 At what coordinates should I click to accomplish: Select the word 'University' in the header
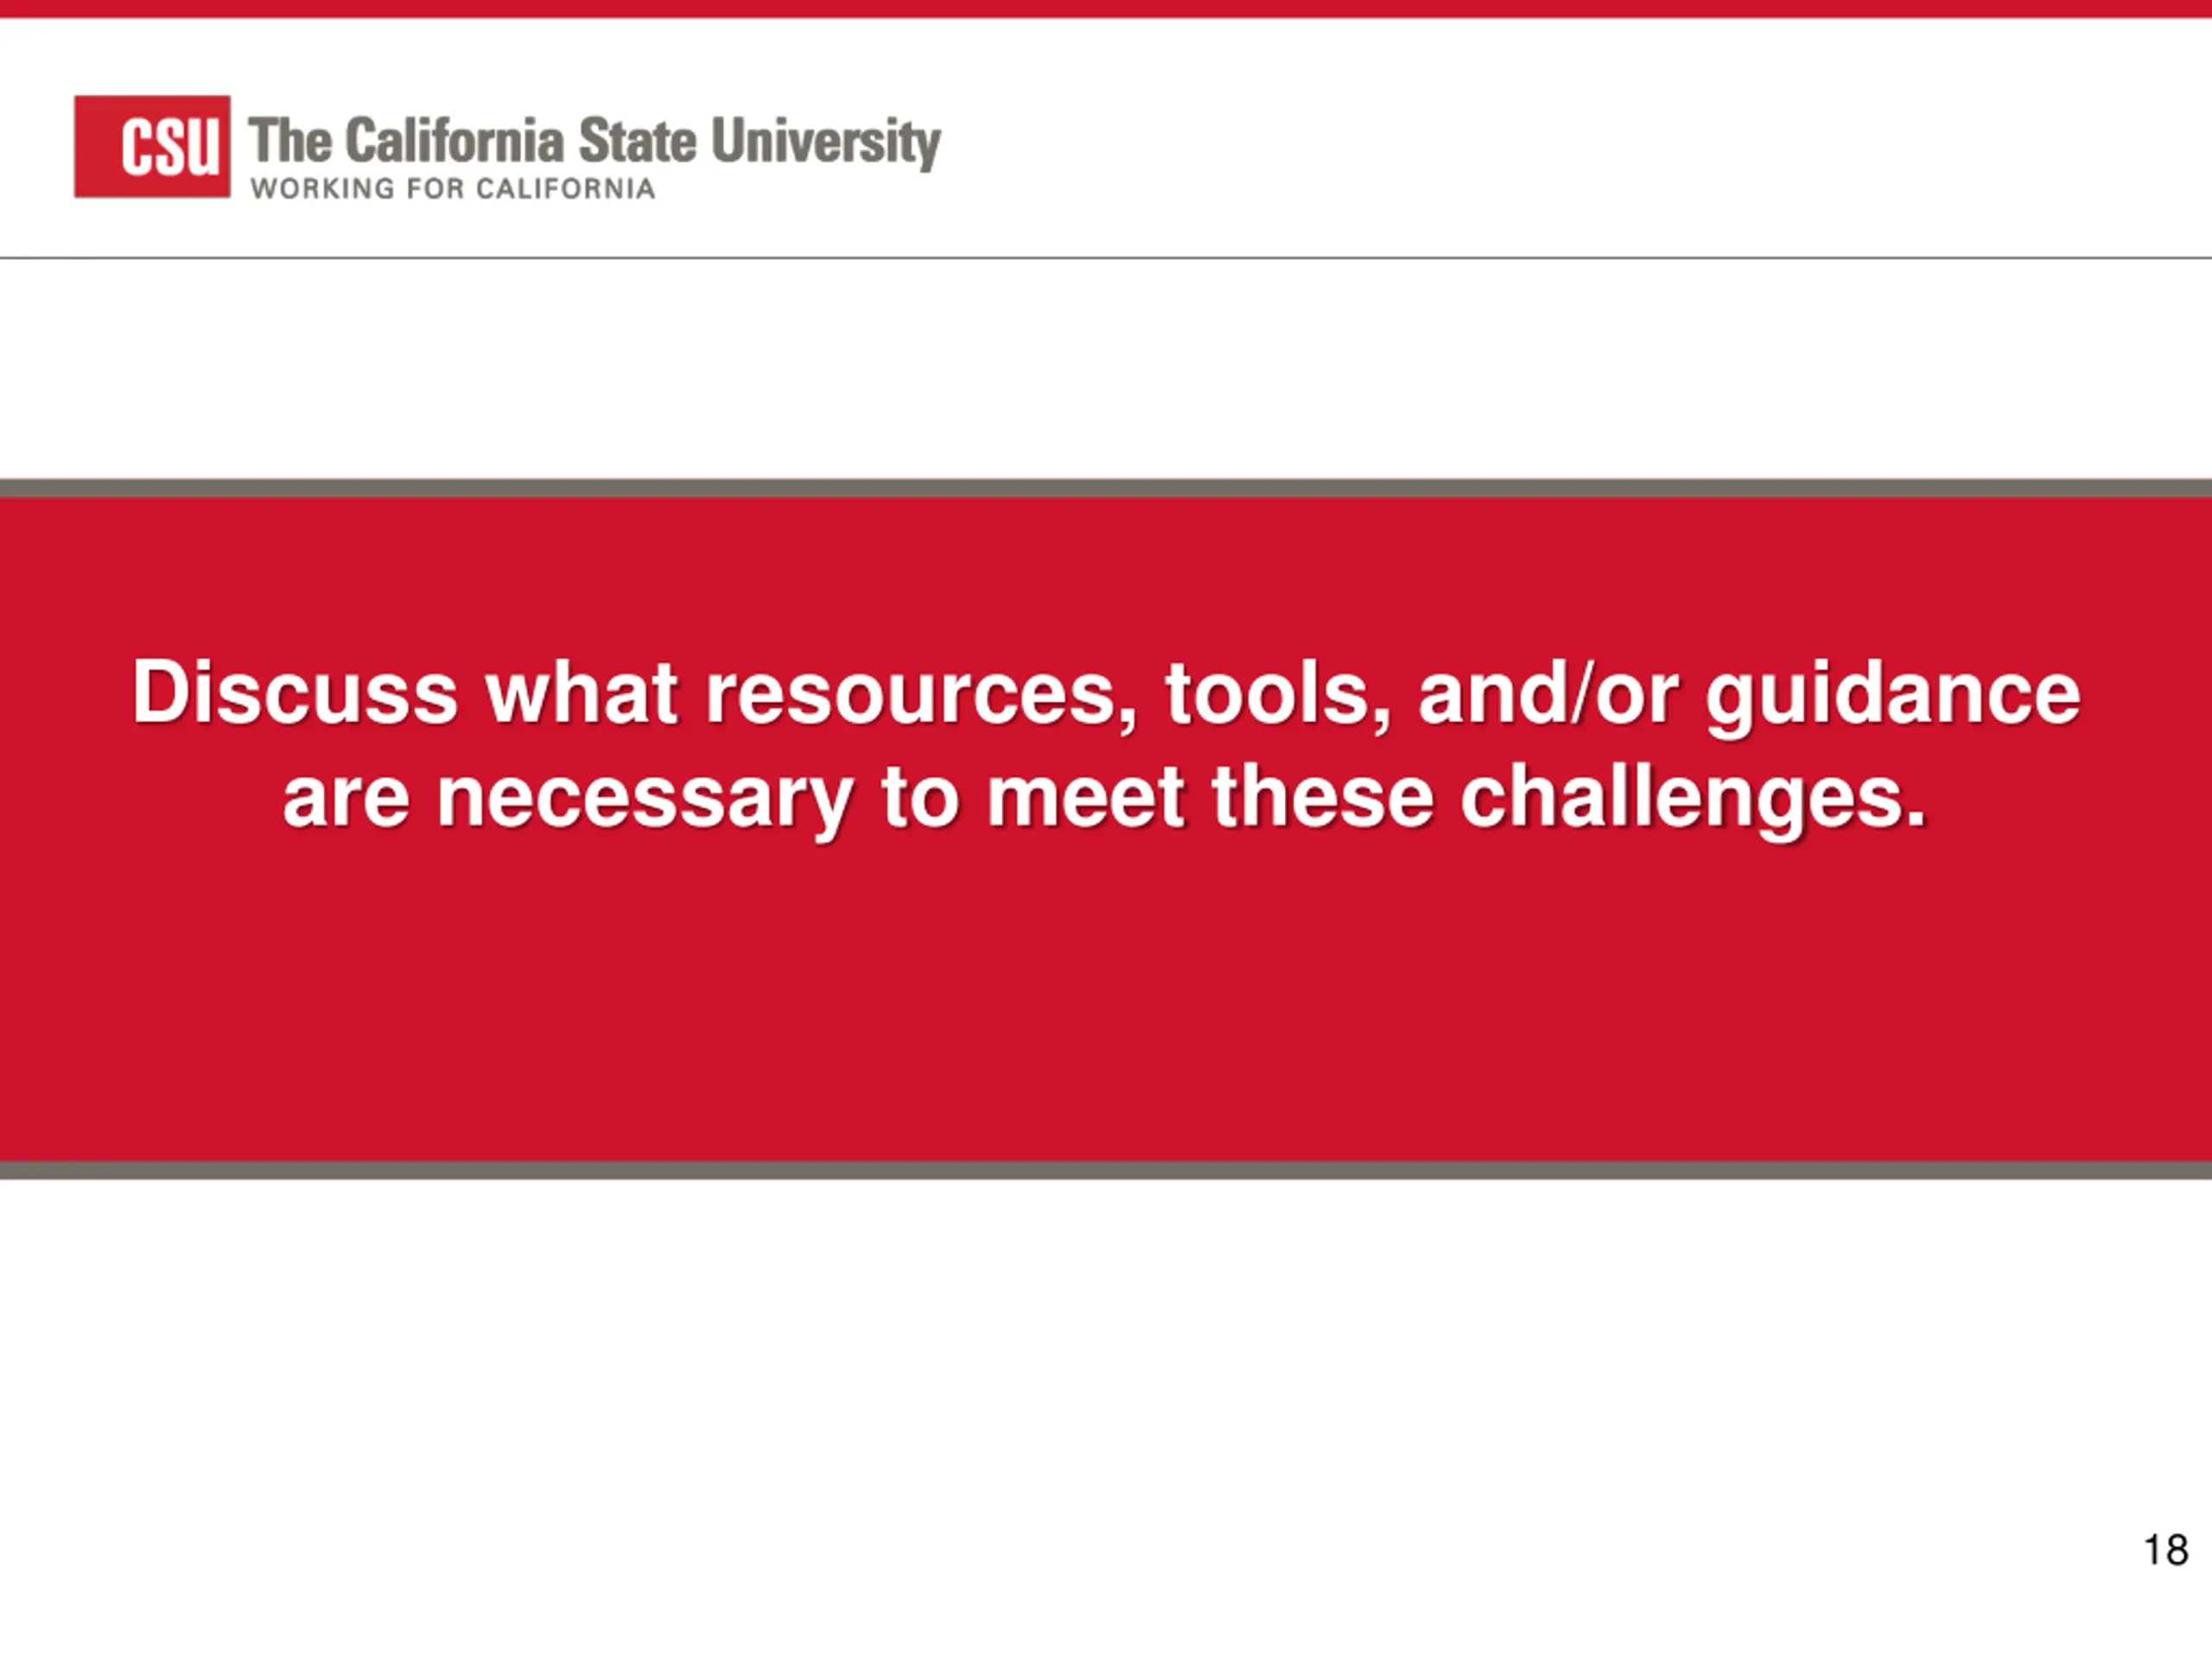(x=826, y=141)
